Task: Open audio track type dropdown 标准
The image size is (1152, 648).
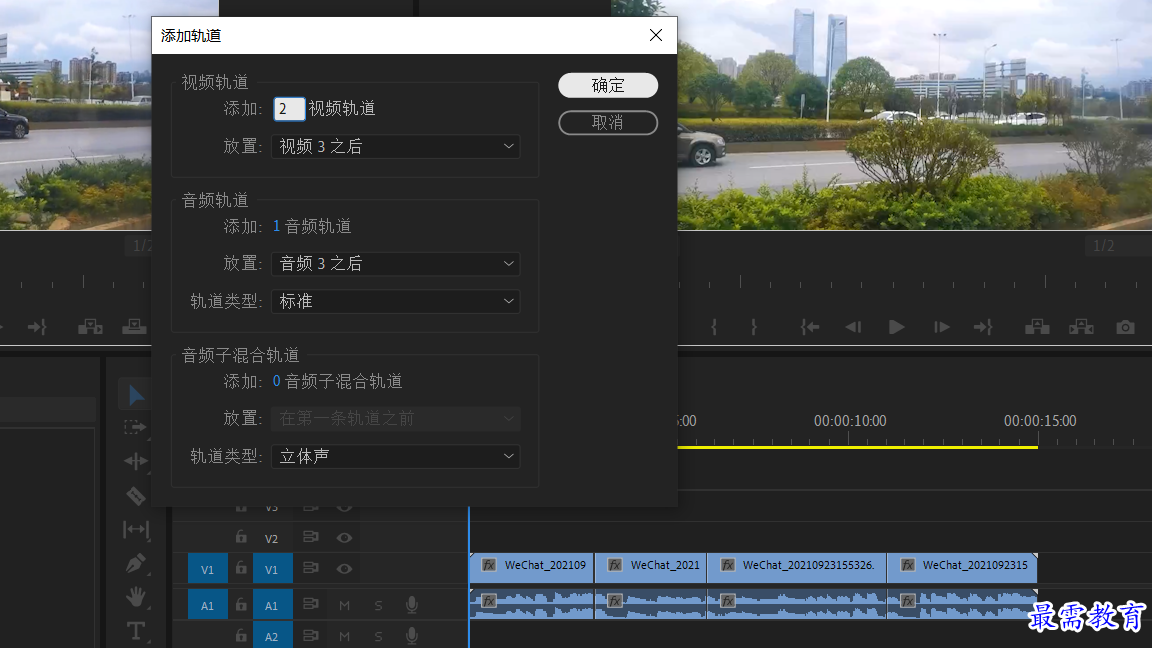Action: (x=396, y=301)
